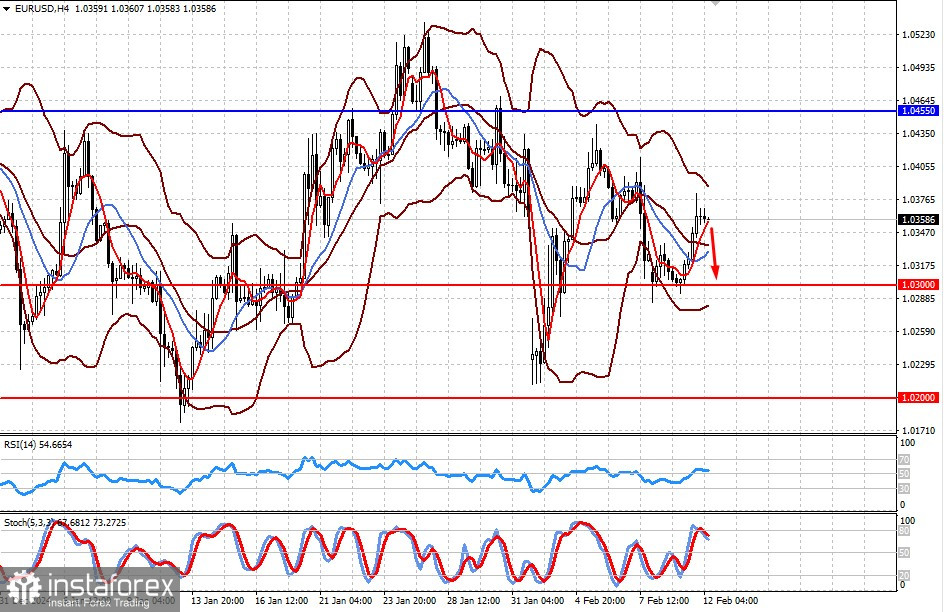
Task: Select the blue 1.04550 price label
Action: 918,111
